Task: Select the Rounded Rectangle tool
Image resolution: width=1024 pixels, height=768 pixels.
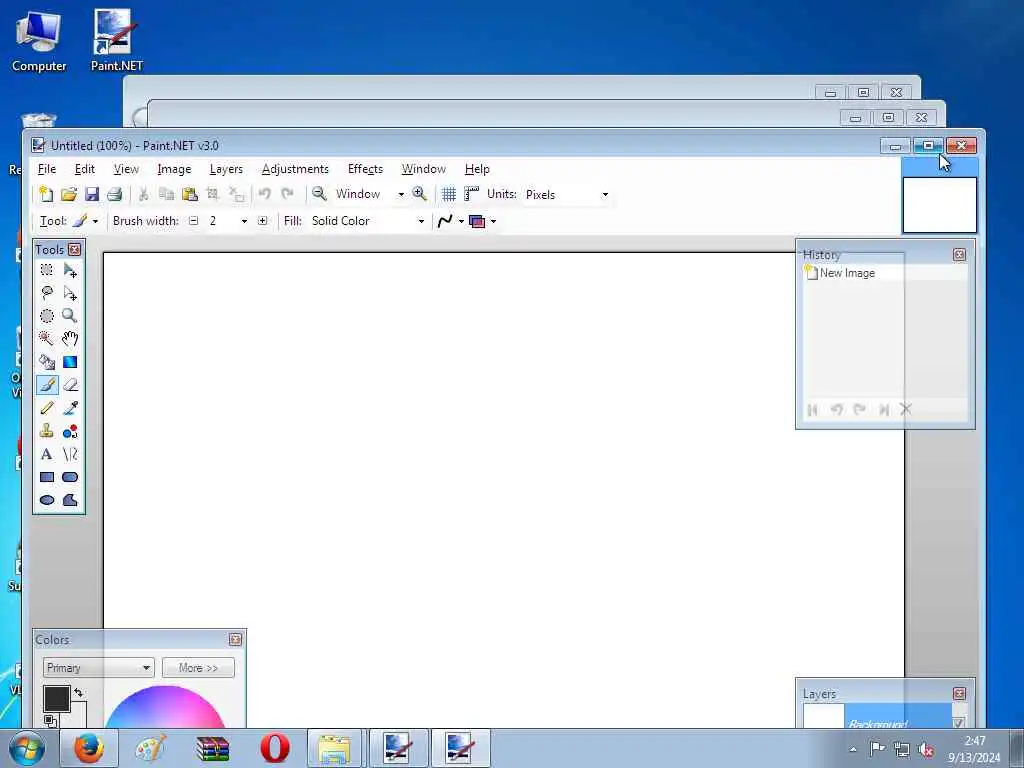Action: pos(70,477)
